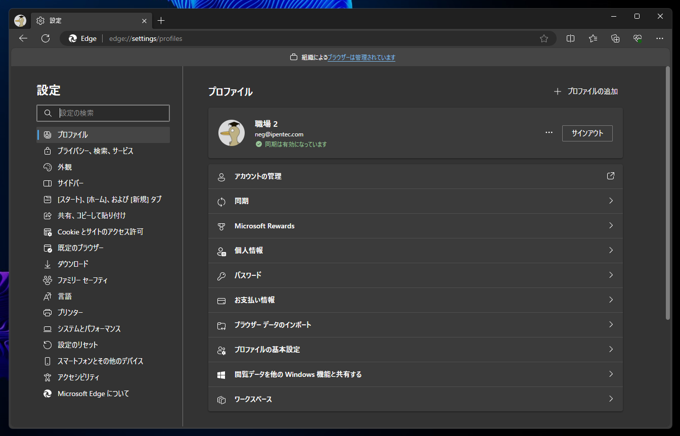Open more options dots beside サインアウト
The width and height of the screenshot is (680, 436).
click(549, 133)
